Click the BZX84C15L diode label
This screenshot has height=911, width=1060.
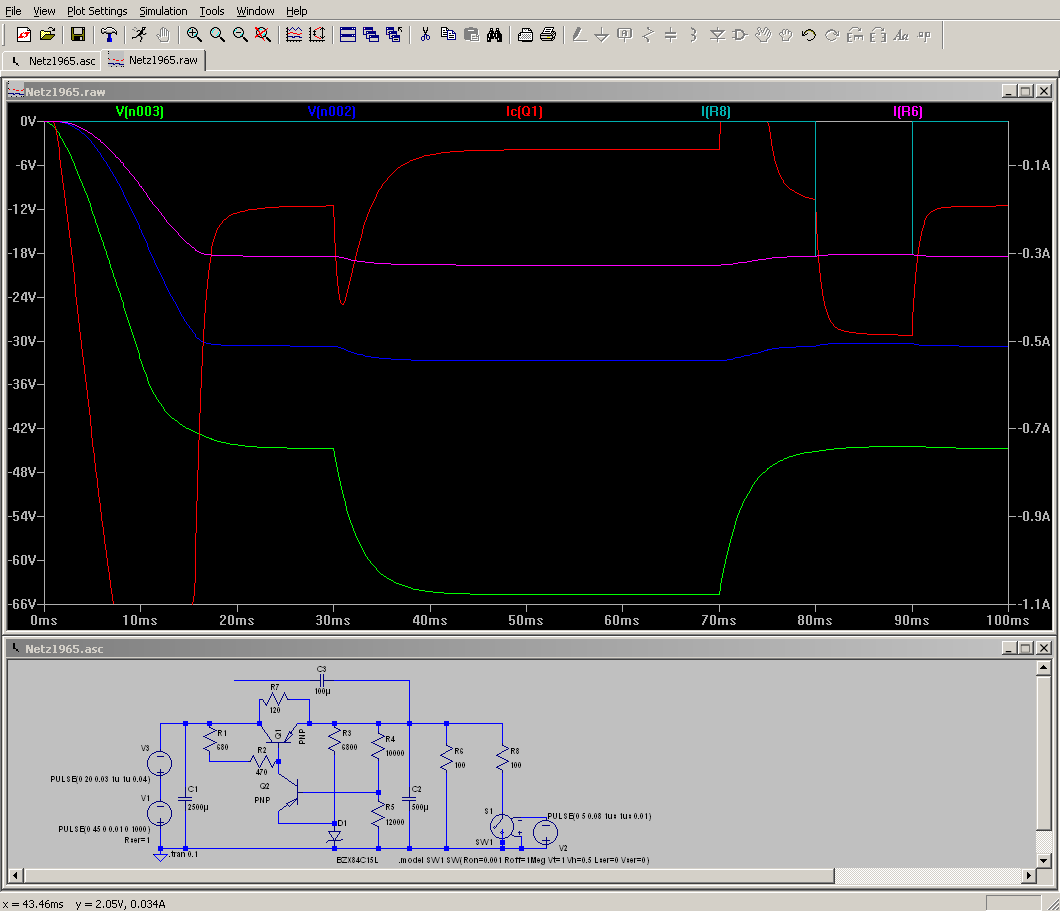358,860
